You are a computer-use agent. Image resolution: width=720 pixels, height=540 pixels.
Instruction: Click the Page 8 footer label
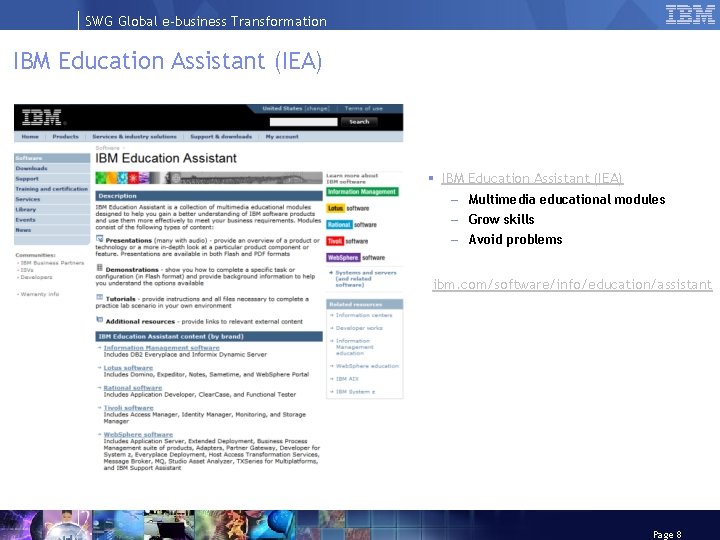(x=667, y=534)
